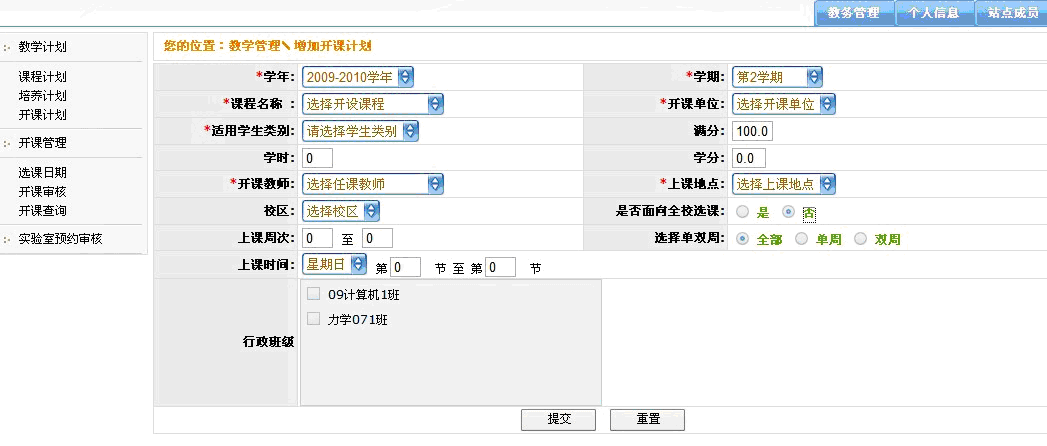Click the 重置 reset button

(647, 420)
